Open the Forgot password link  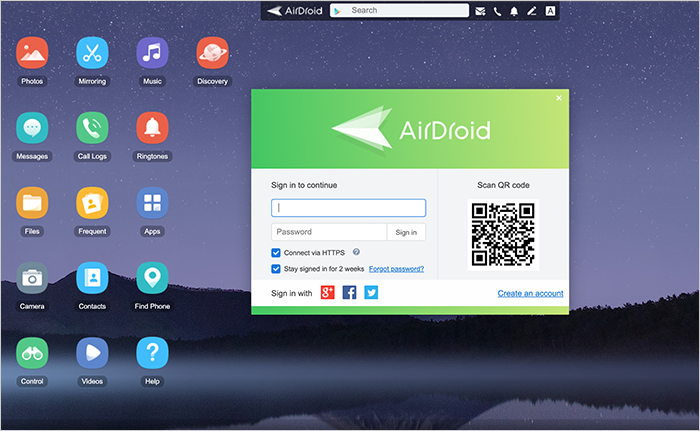point(396,269)
